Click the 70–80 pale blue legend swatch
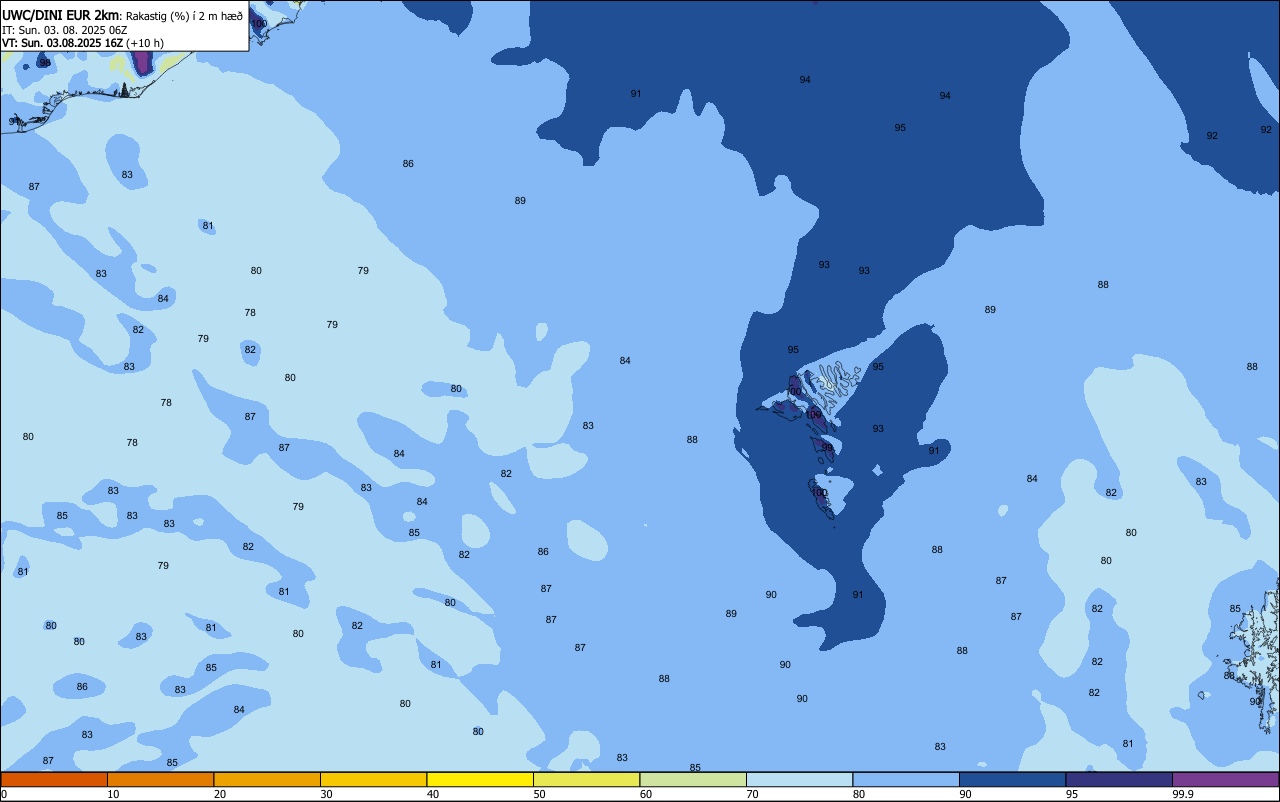 click(799, 779)
